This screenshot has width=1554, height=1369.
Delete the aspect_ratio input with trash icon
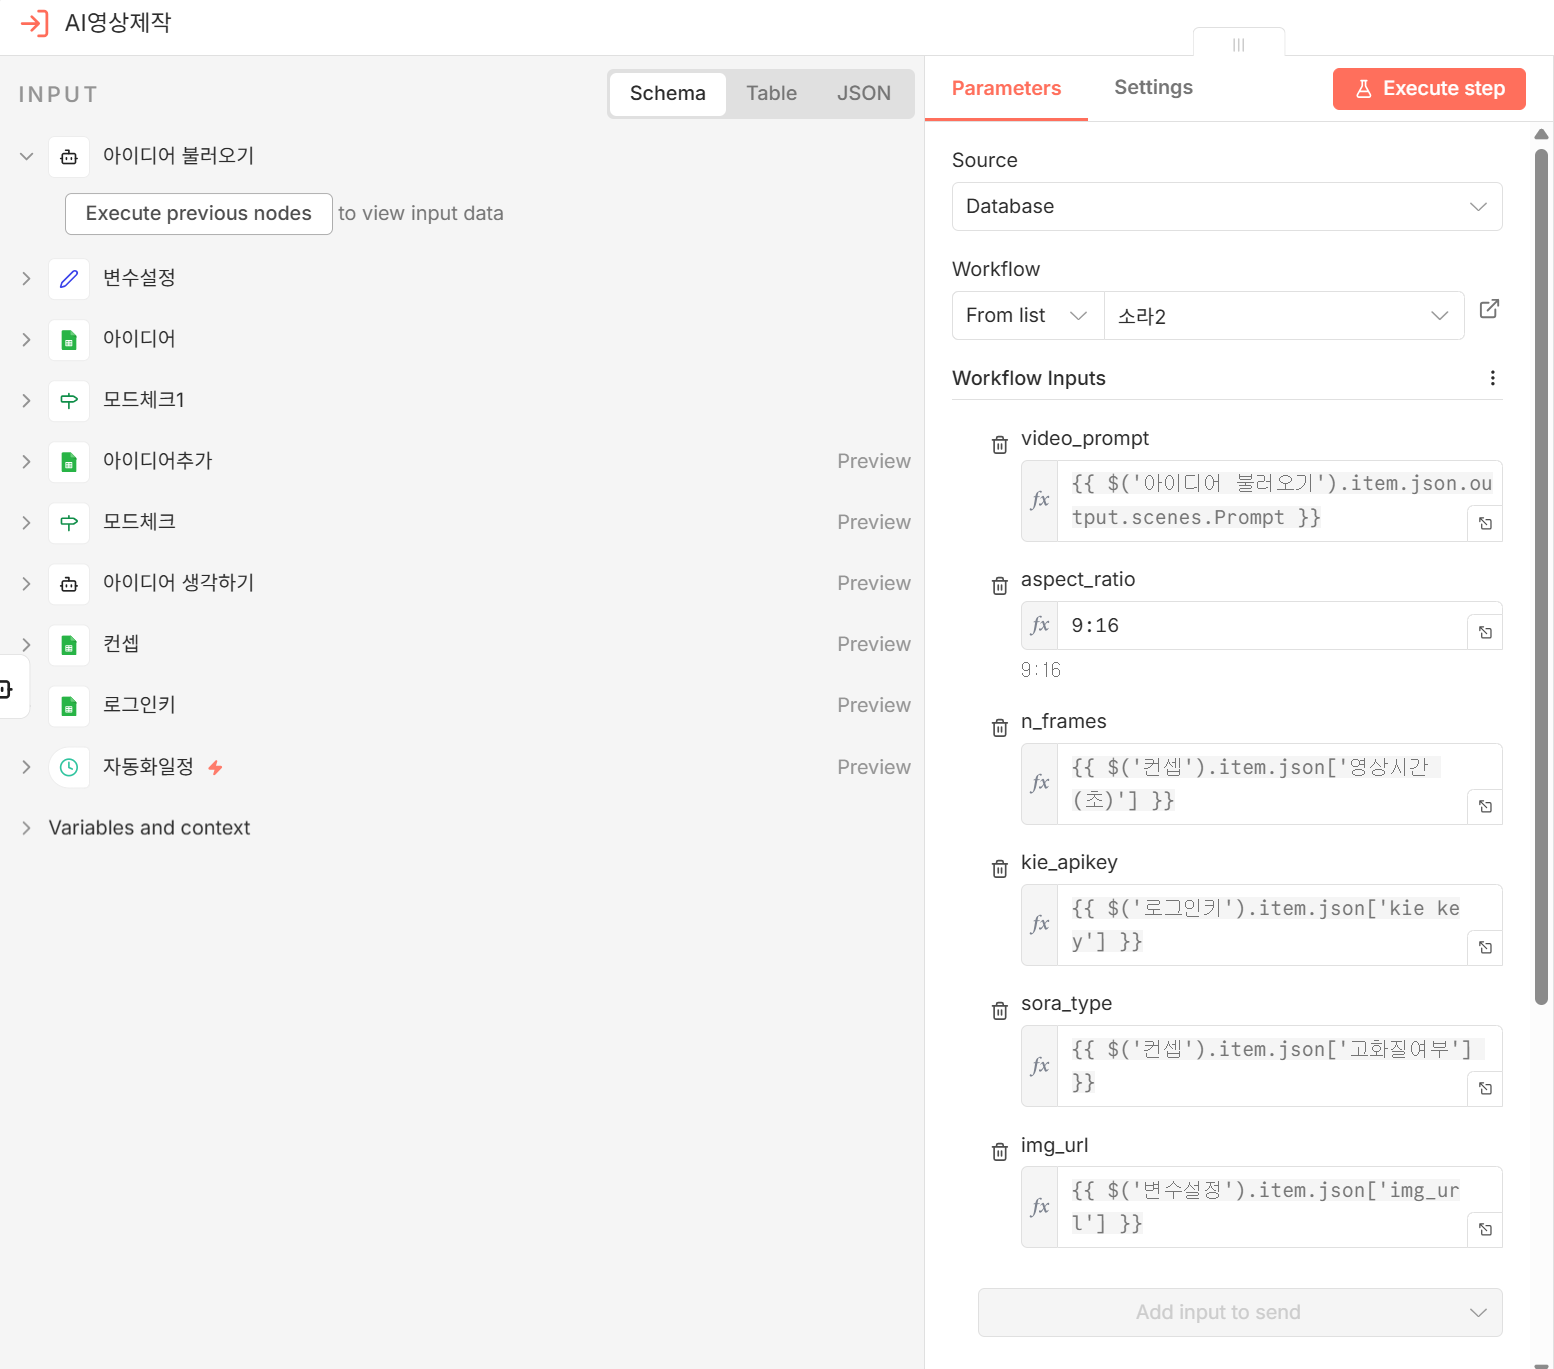(x=999, y=586)
